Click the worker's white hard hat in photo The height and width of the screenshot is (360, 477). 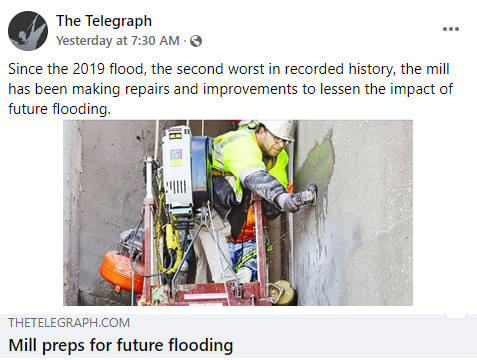point(276,129)
